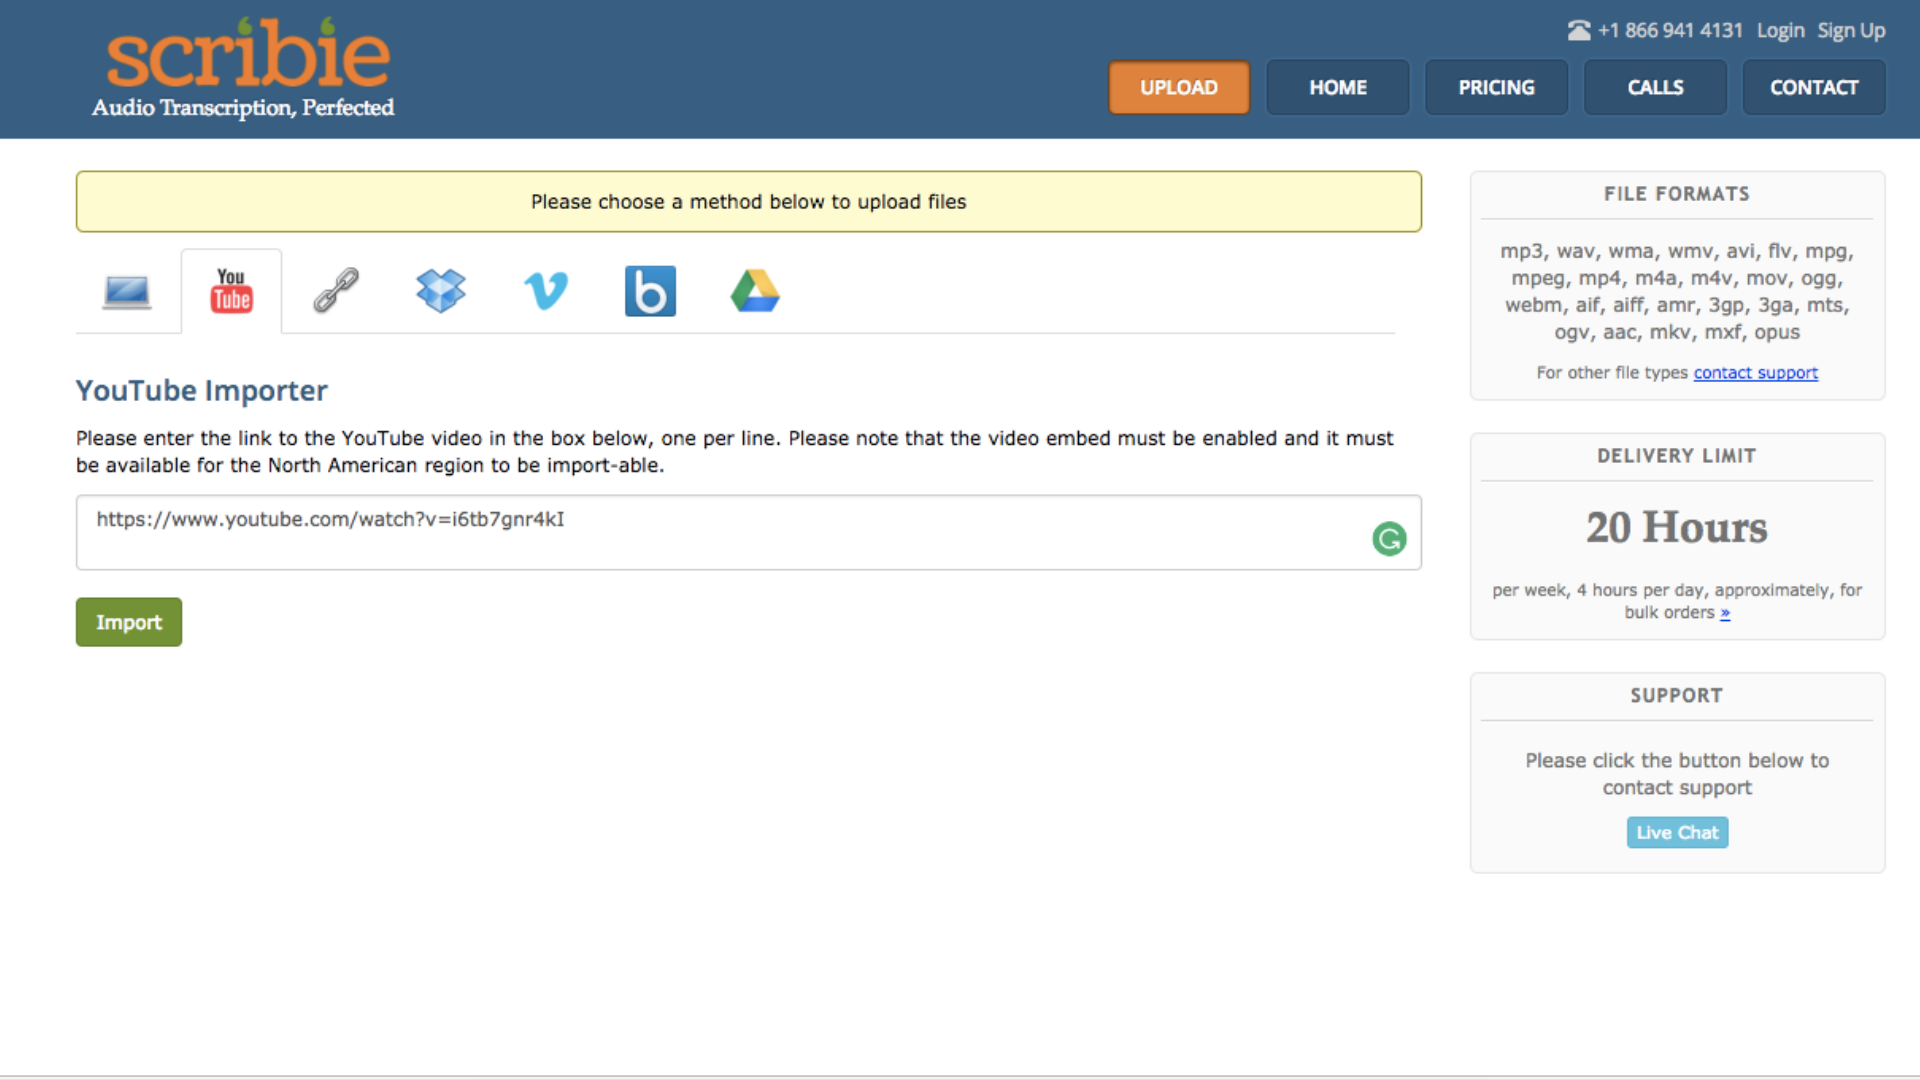Select the YouTube importer tab
This screenshot has height=1080, width=1920.
[x=231, y=291]
